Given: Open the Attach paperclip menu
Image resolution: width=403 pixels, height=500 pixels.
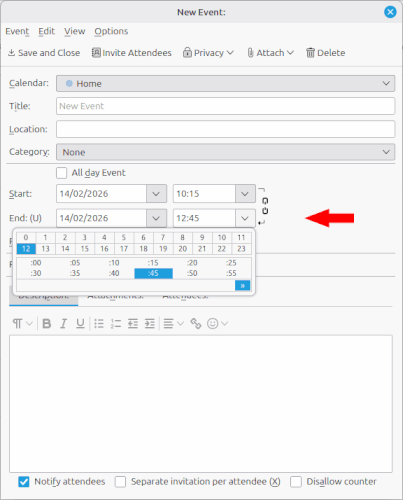Looking at the screenshot, I should coord(270,53).
